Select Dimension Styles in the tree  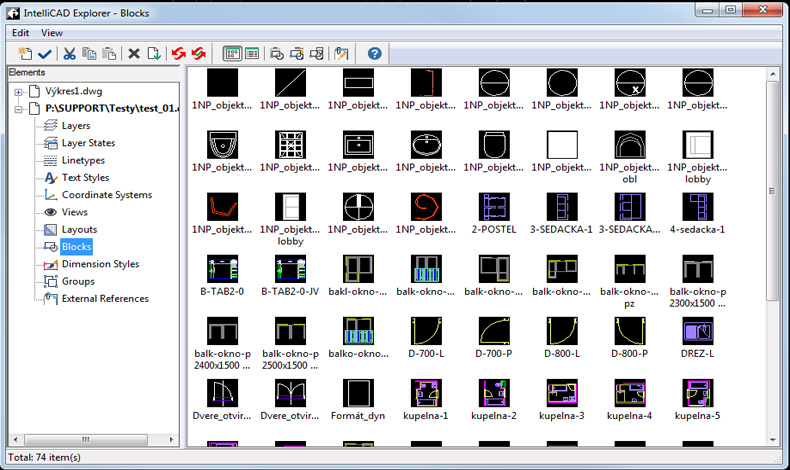pyautogui.click(x=100, y=264)
